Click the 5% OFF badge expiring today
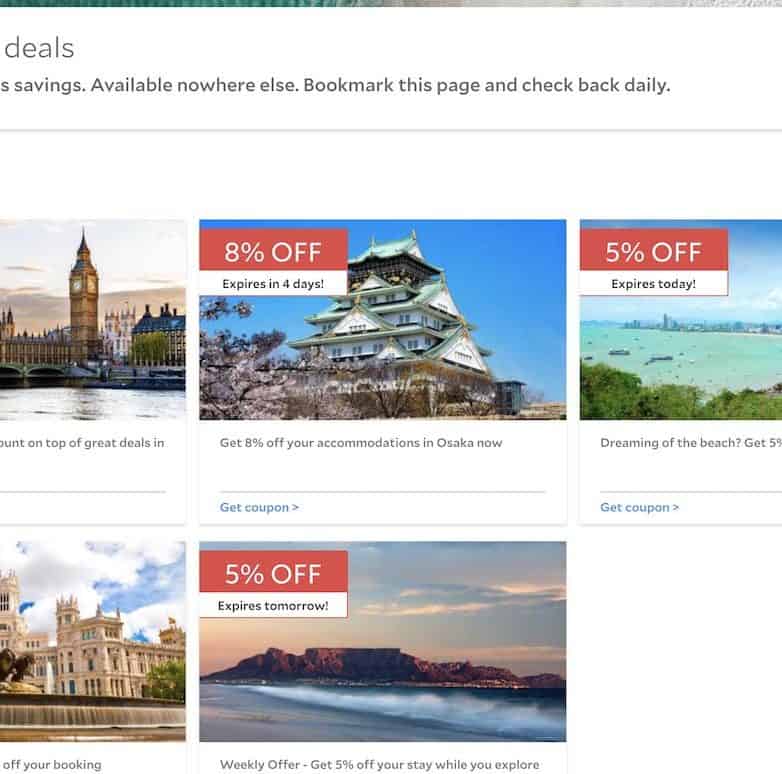Screen dimensions: 782x774 [x=654, y=251]
